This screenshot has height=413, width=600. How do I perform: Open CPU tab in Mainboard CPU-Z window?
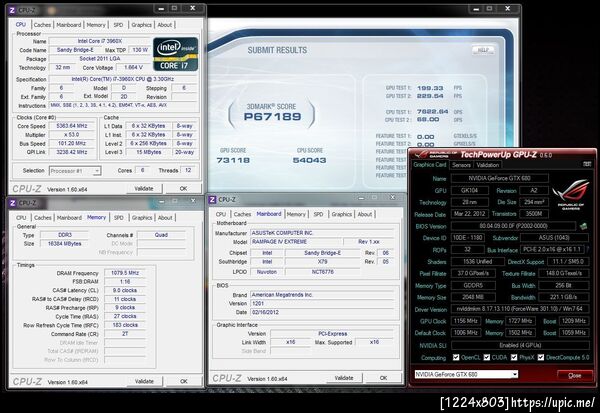[x=221, y=214]
